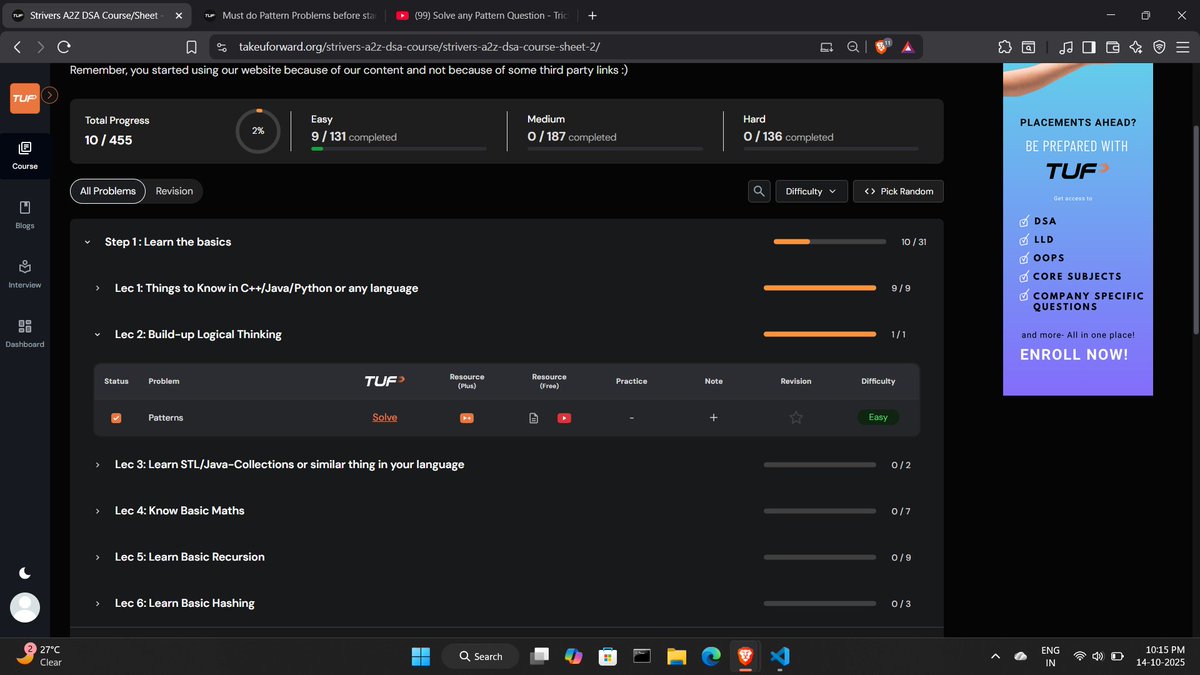The width and height of the screenshot is (1200, 675).
Task: Open the clock and date panel
Action: pos(1161,656)
